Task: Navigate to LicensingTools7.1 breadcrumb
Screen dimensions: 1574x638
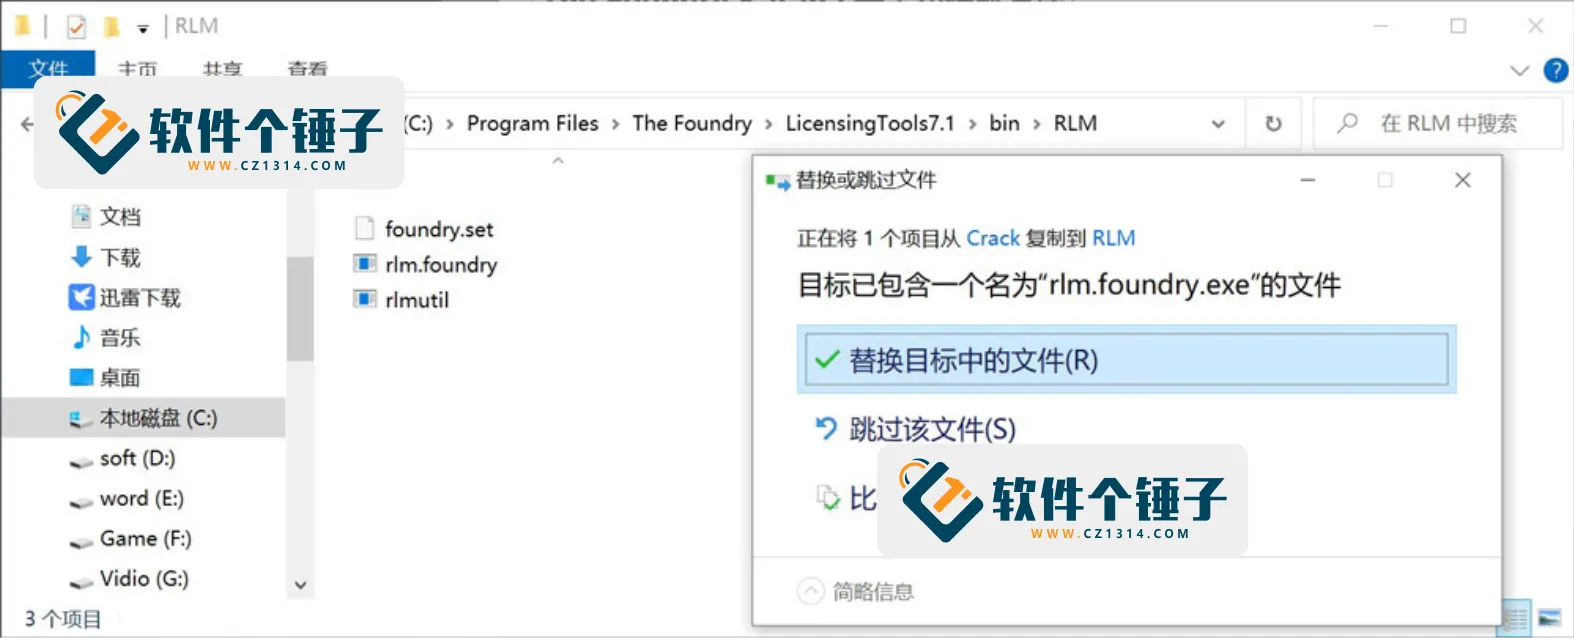Action: click(870, 123)
